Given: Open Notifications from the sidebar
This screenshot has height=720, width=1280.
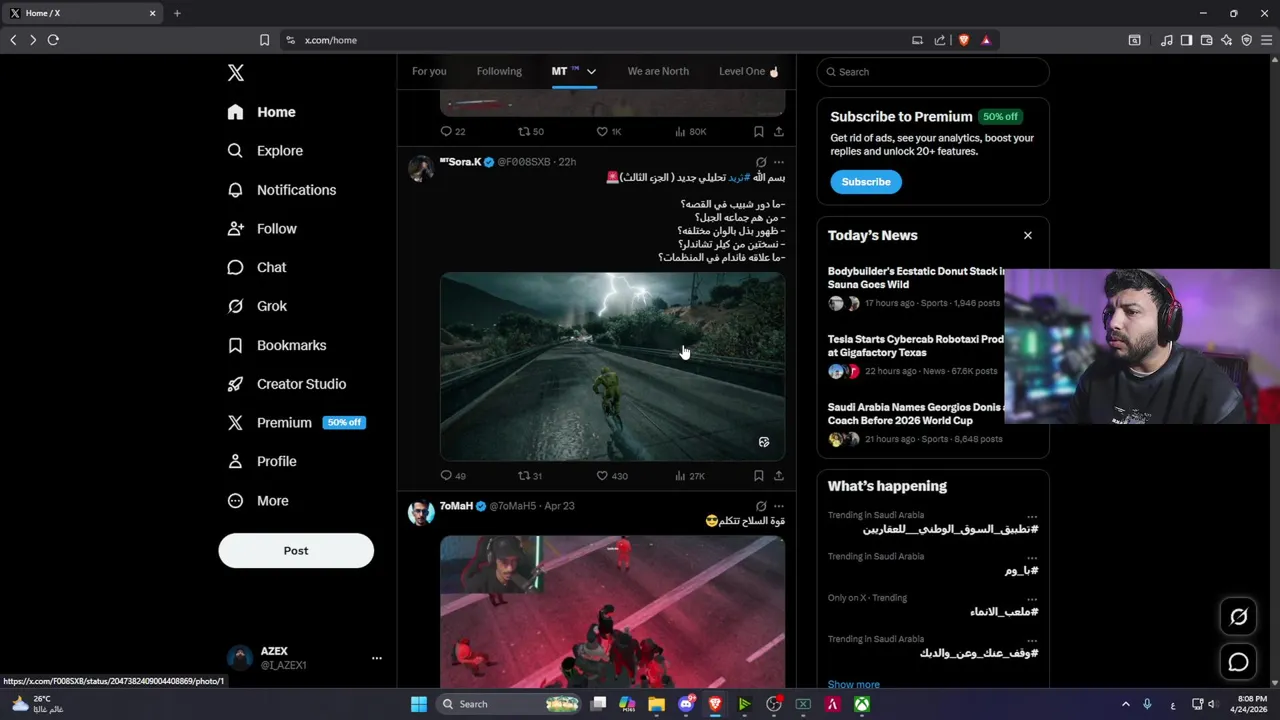Looking at the screenshot, I should tap(282, 190).
